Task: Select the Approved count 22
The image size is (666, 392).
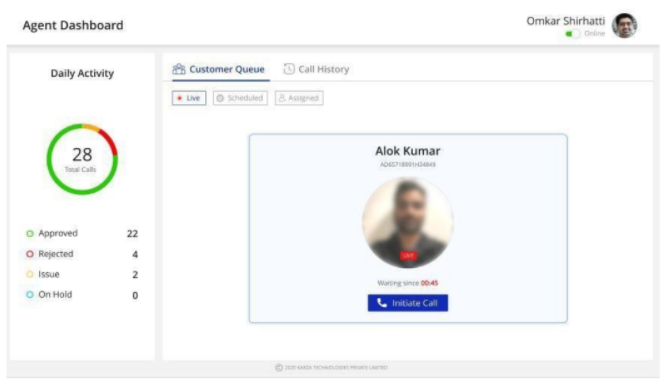Action: tap(133, 234)
